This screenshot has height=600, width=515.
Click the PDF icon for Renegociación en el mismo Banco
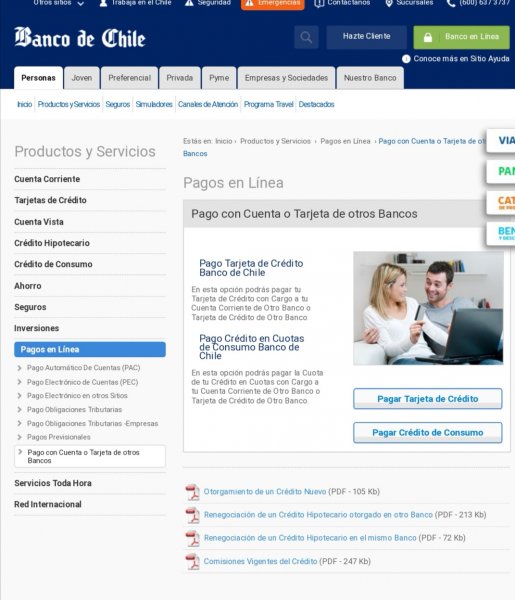point(192,538)
